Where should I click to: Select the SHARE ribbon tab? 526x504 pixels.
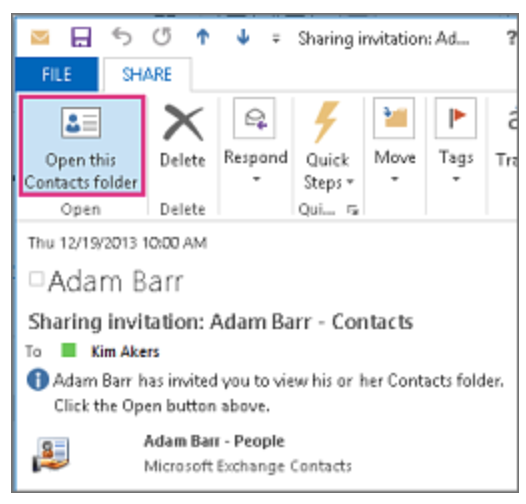(147, 74)
